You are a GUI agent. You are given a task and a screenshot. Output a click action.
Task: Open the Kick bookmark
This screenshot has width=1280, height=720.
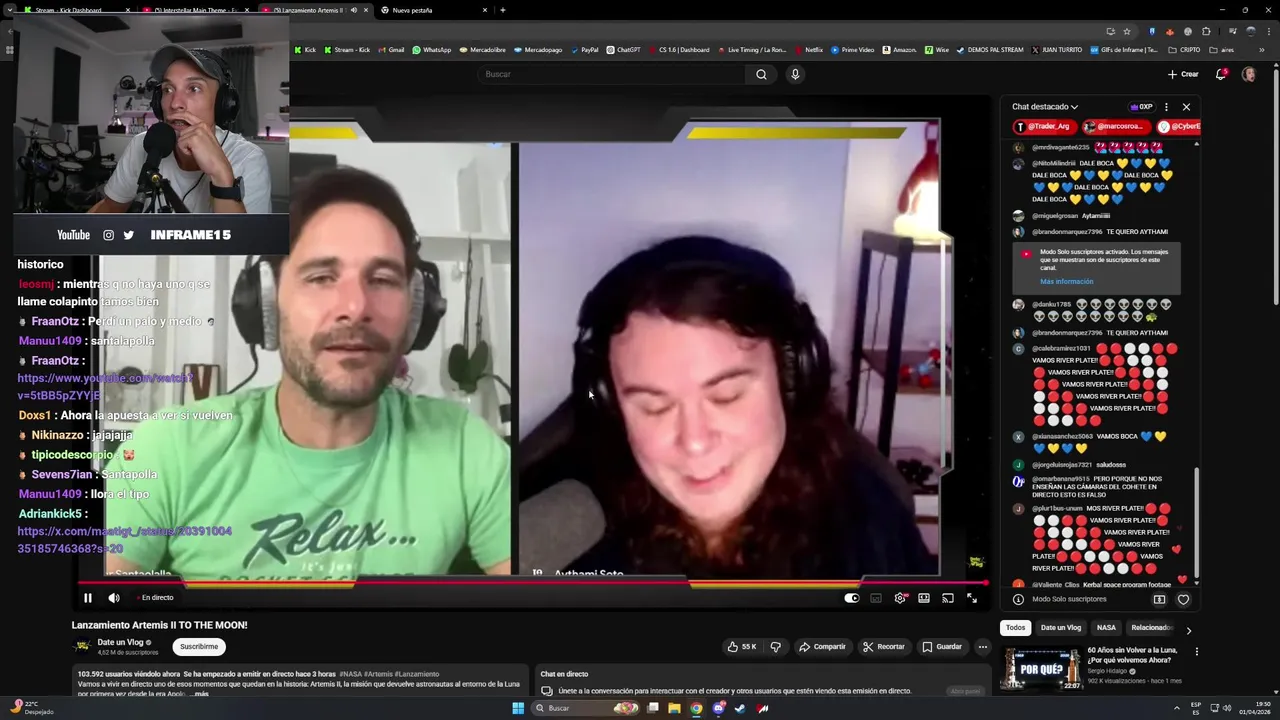click(305, 50)
